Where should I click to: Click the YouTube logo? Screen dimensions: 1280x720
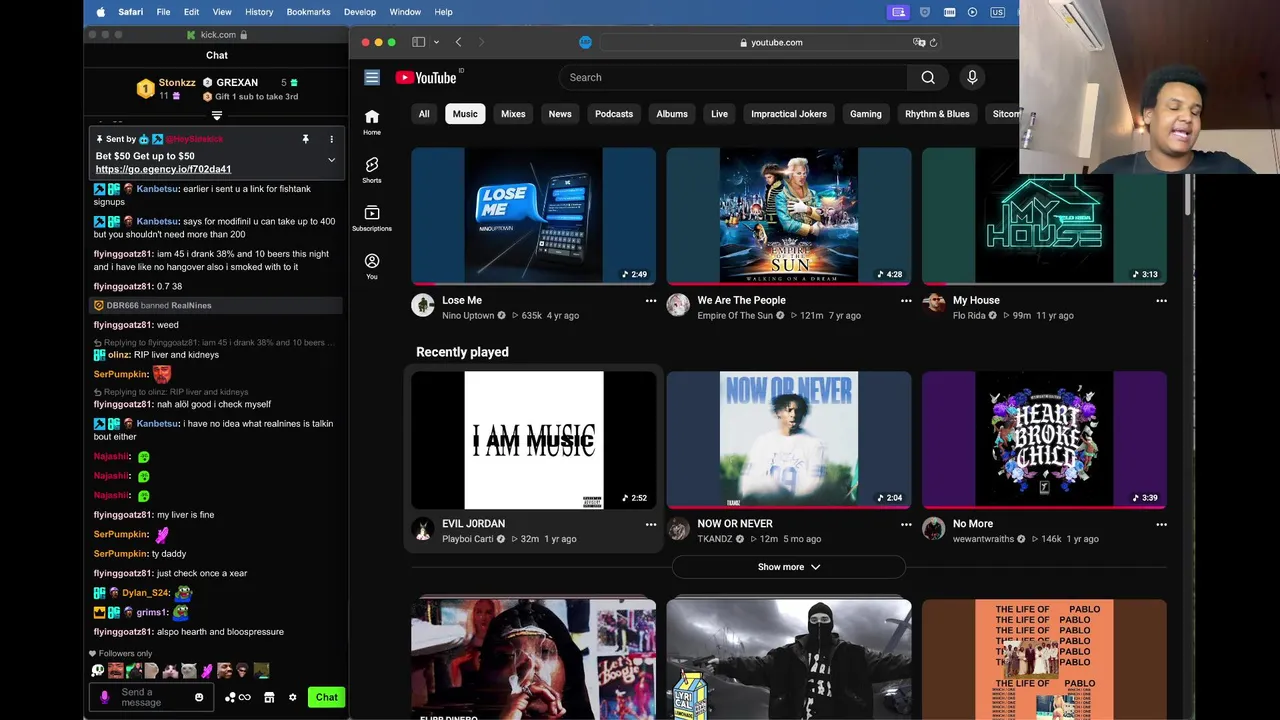click(426, 77)
